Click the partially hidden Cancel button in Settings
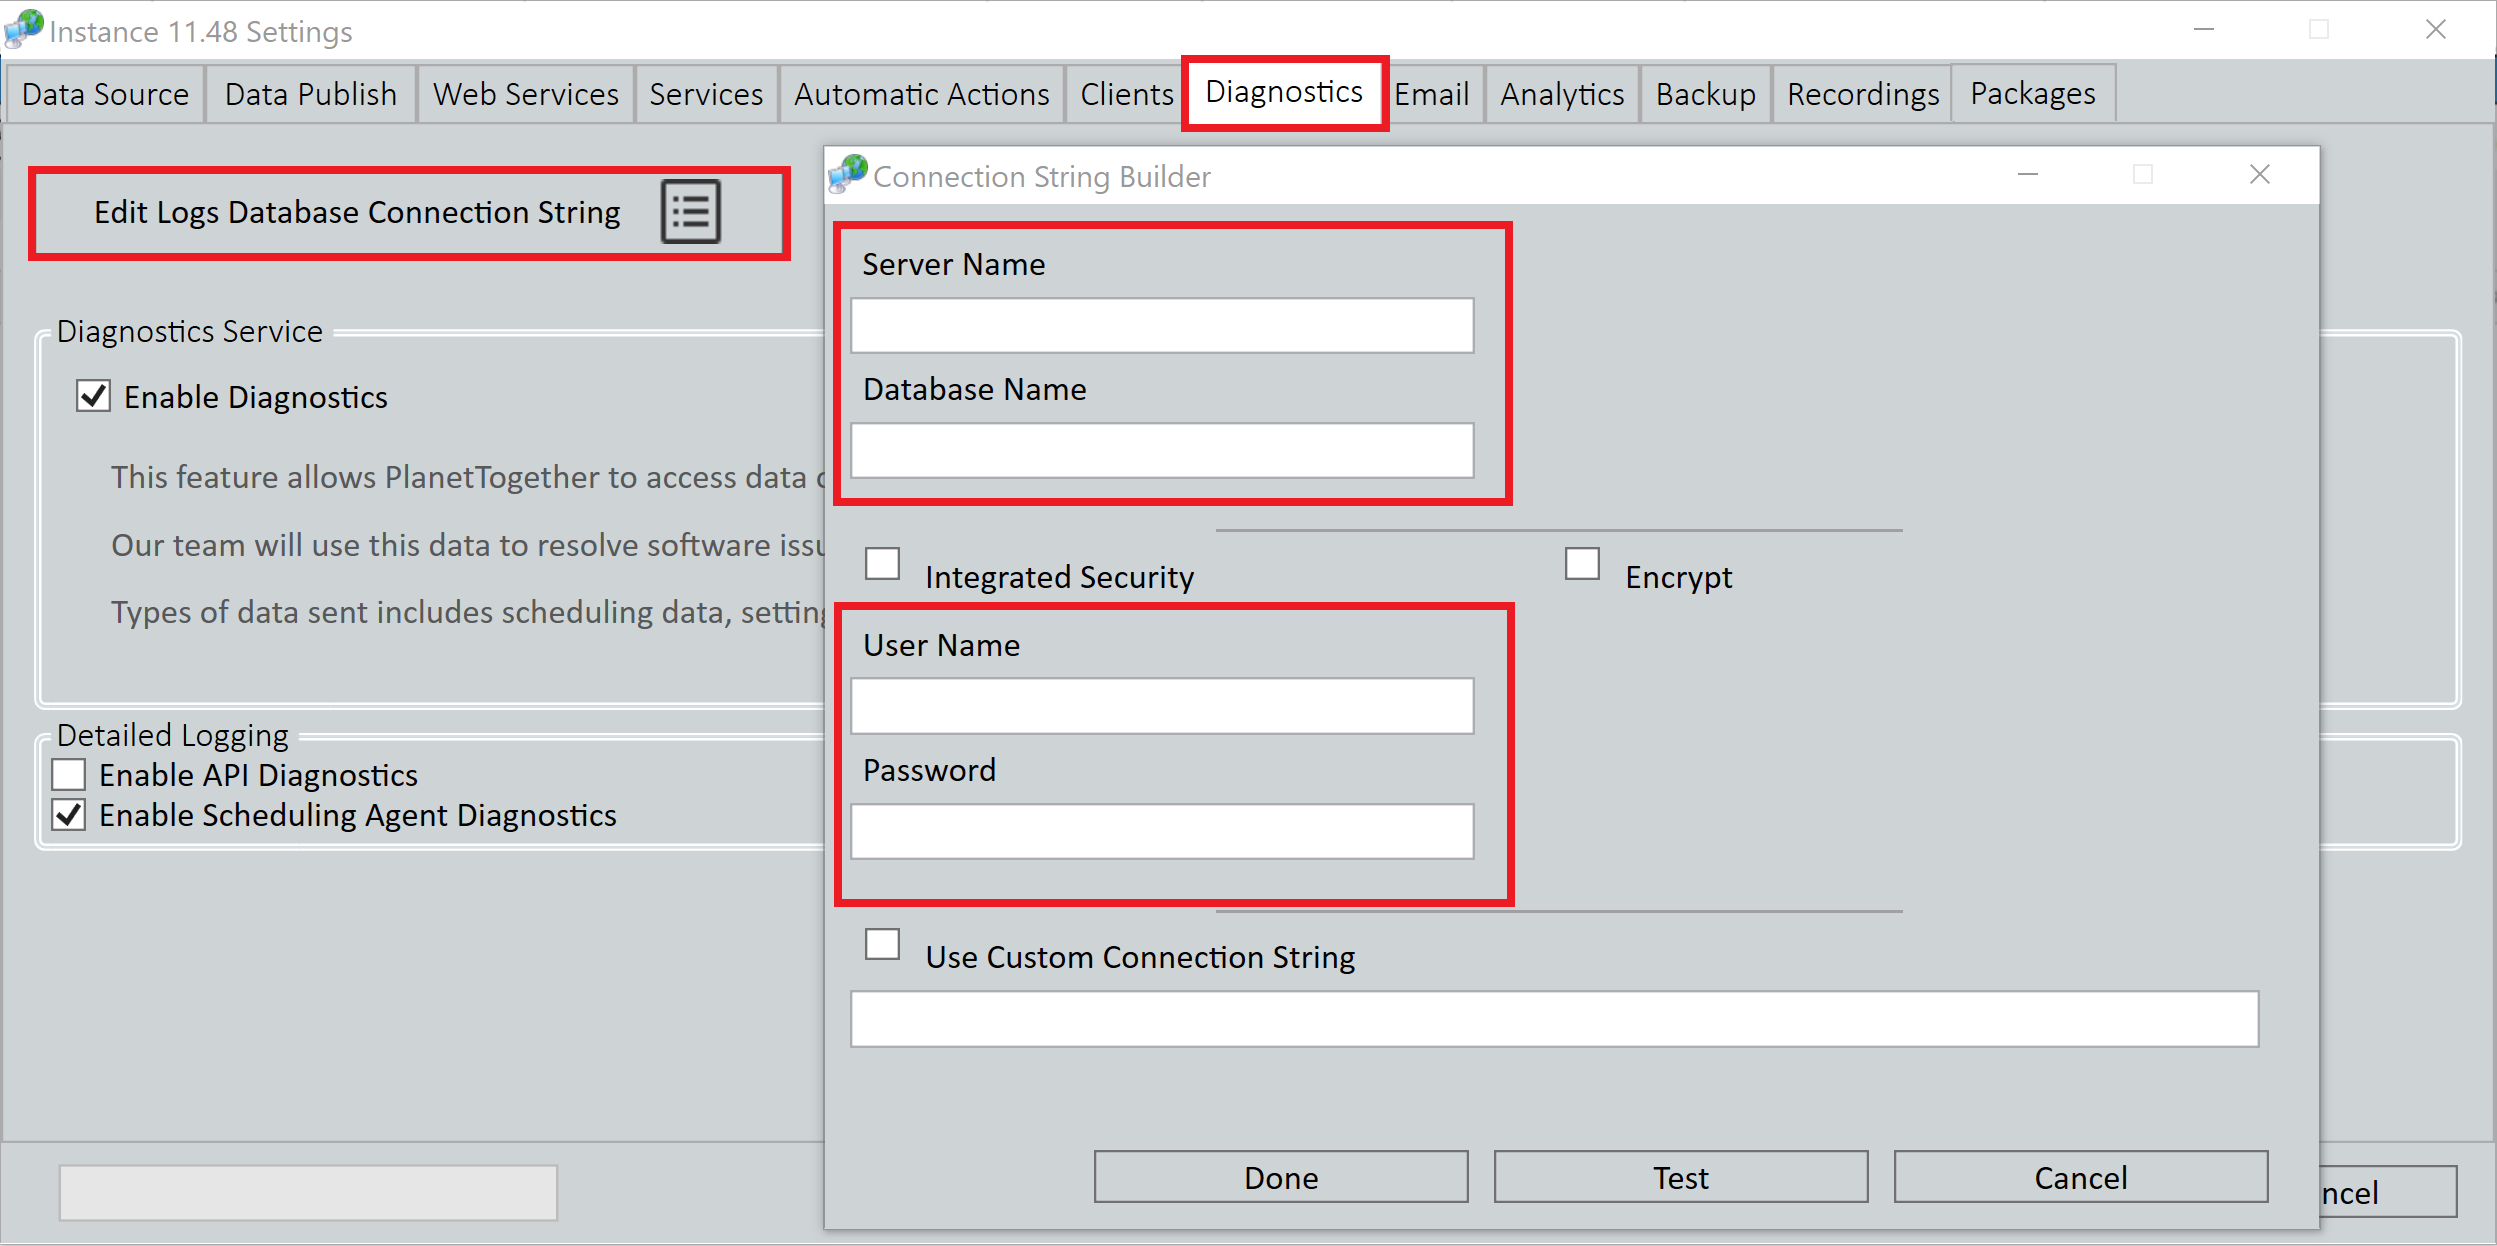The height and width of the screenshot is (1246, 2497). 2388,1192
